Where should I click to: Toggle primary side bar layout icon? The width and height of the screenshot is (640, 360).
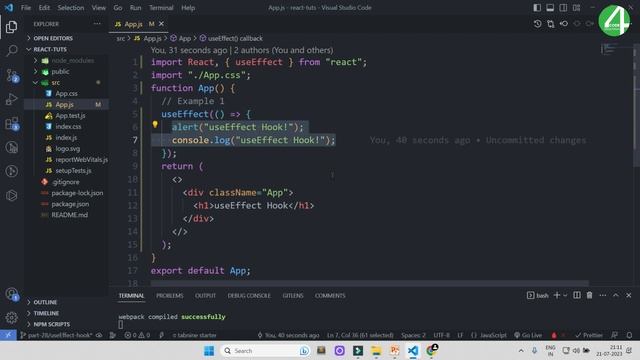click(x=537, y=8)
